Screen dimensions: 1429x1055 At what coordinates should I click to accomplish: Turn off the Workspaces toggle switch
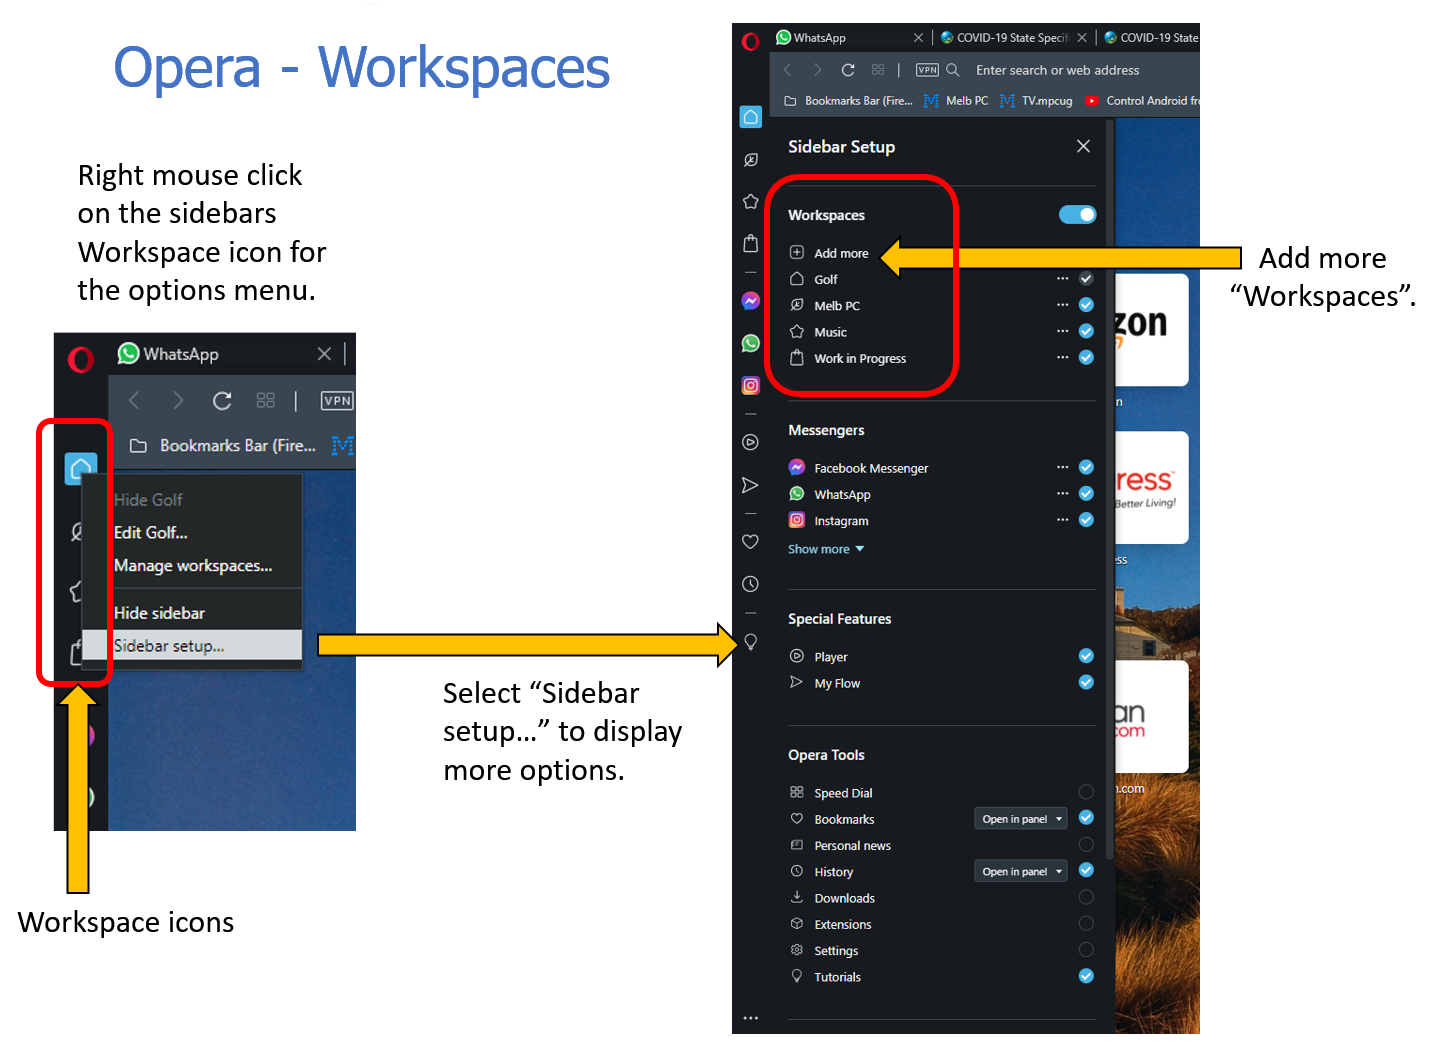click(x=1077, y=215)
